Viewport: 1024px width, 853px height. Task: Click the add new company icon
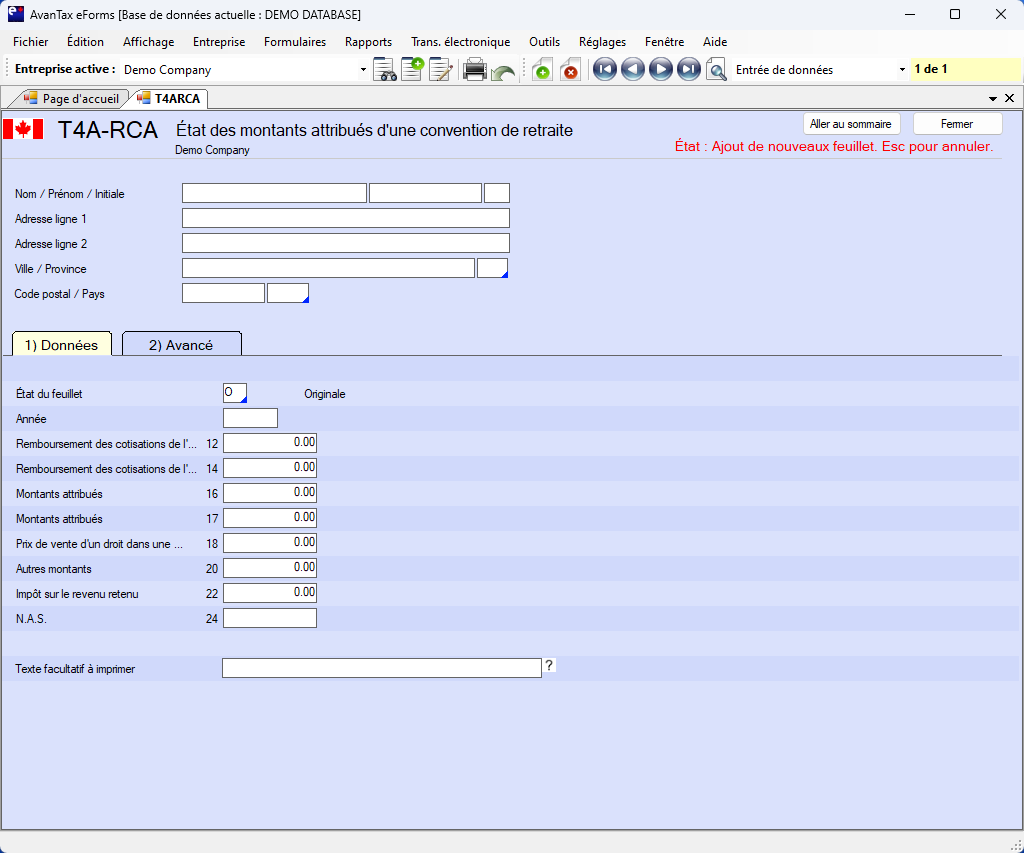412,70
